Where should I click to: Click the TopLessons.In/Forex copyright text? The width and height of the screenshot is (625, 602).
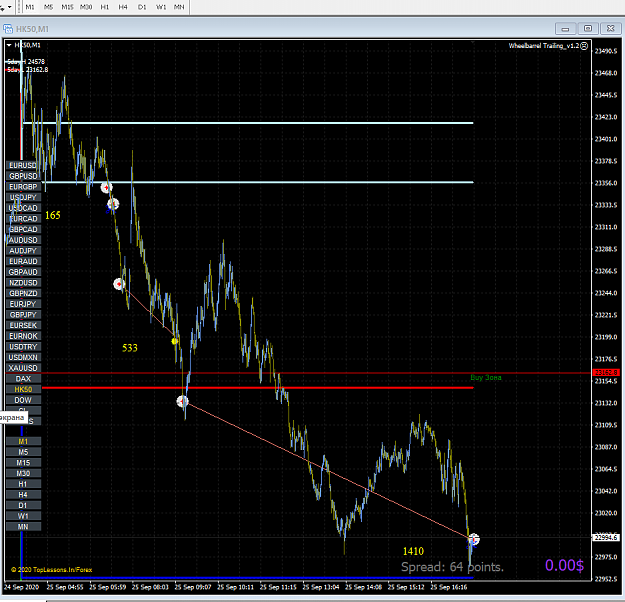pyautogui.click(x=52, y=570)
